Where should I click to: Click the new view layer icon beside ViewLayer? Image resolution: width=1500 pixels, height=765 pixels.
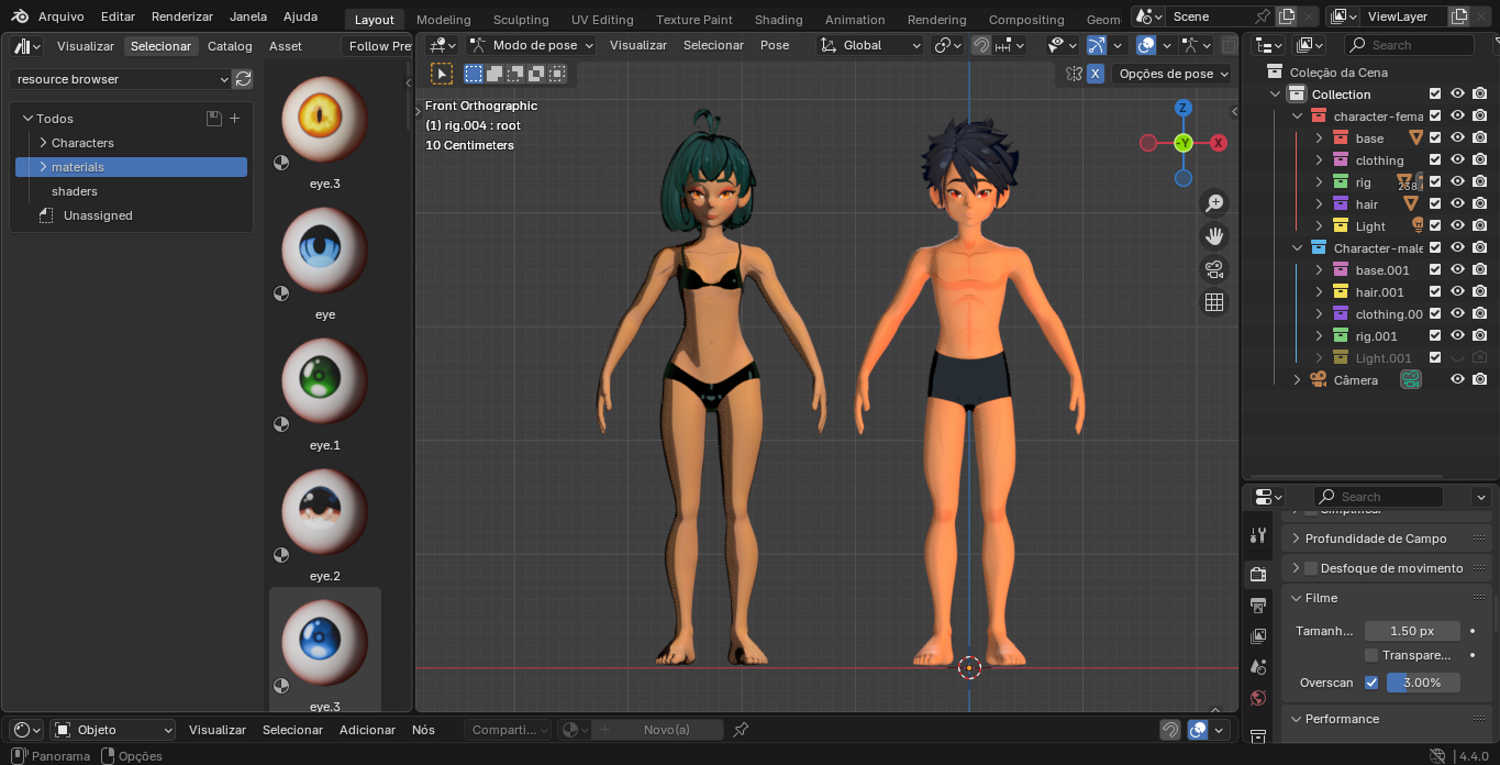(x=1460, y=16)
